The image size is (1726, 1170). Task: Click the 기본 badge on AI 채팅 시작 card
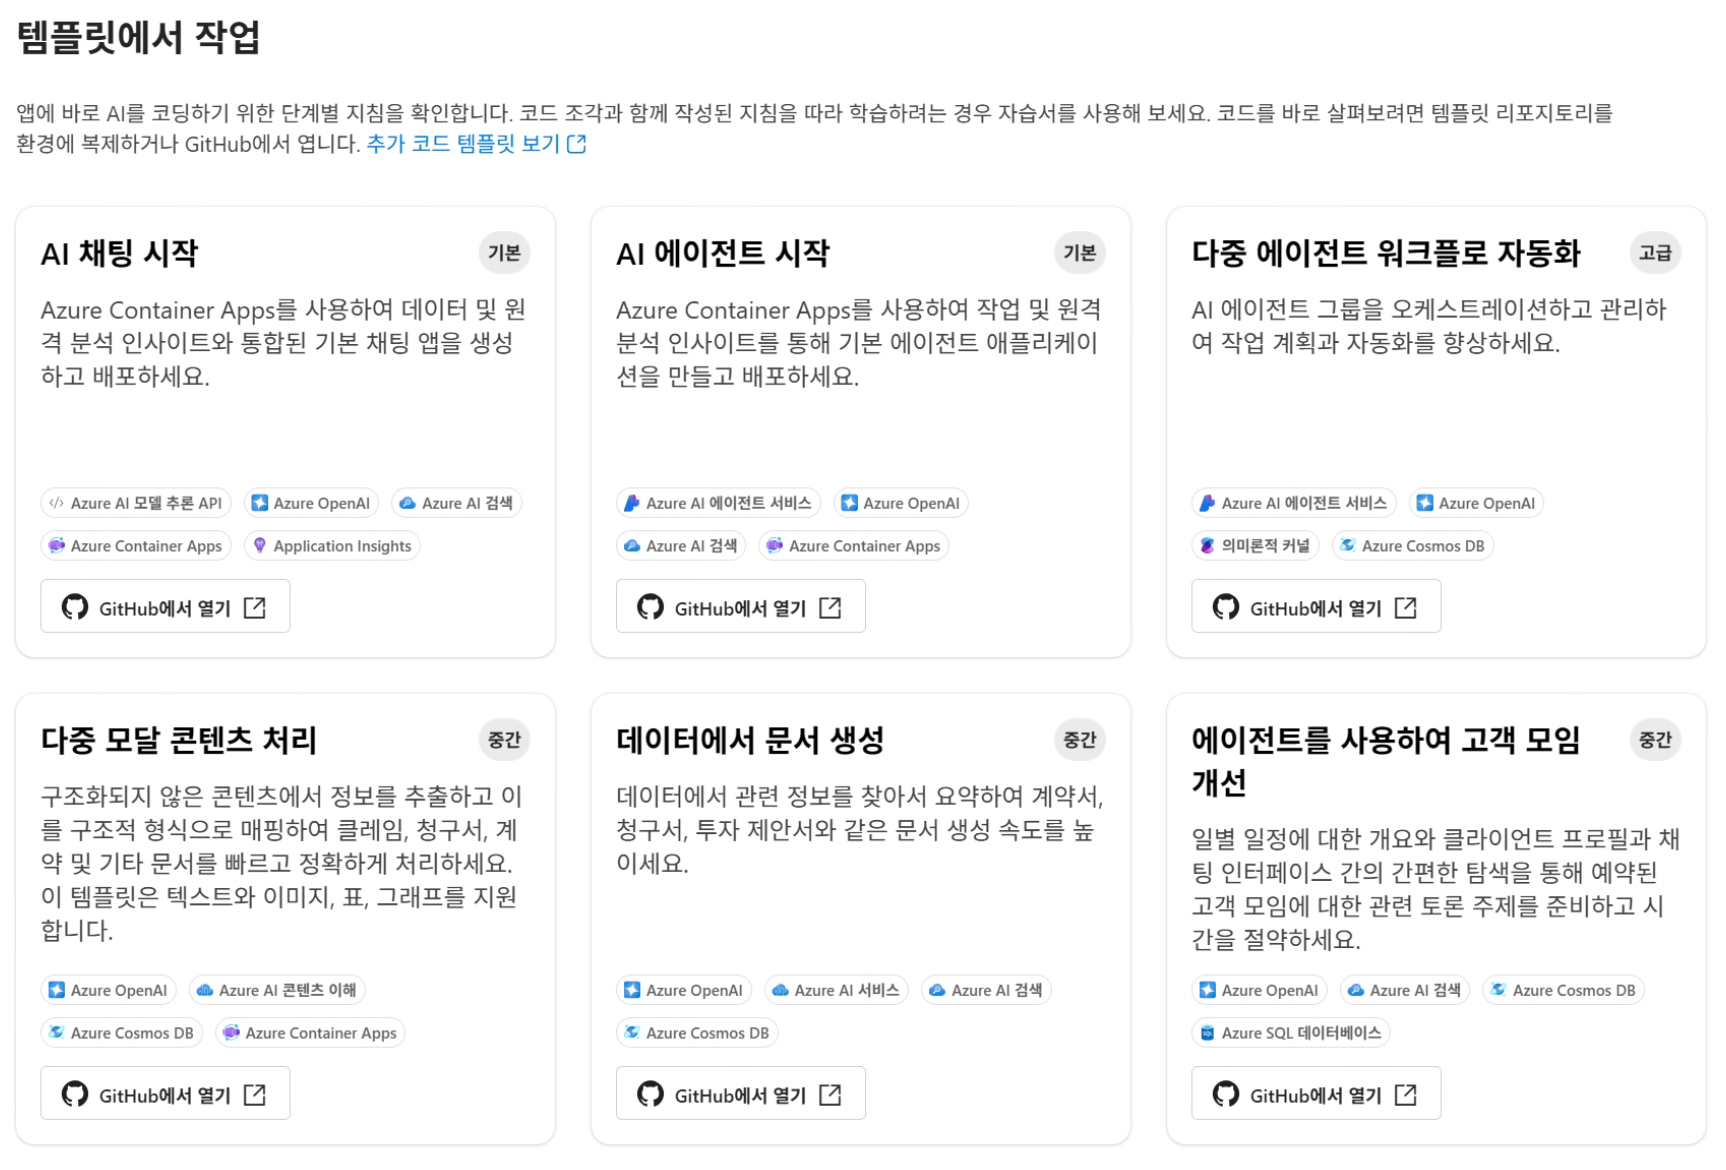(504, 253)
